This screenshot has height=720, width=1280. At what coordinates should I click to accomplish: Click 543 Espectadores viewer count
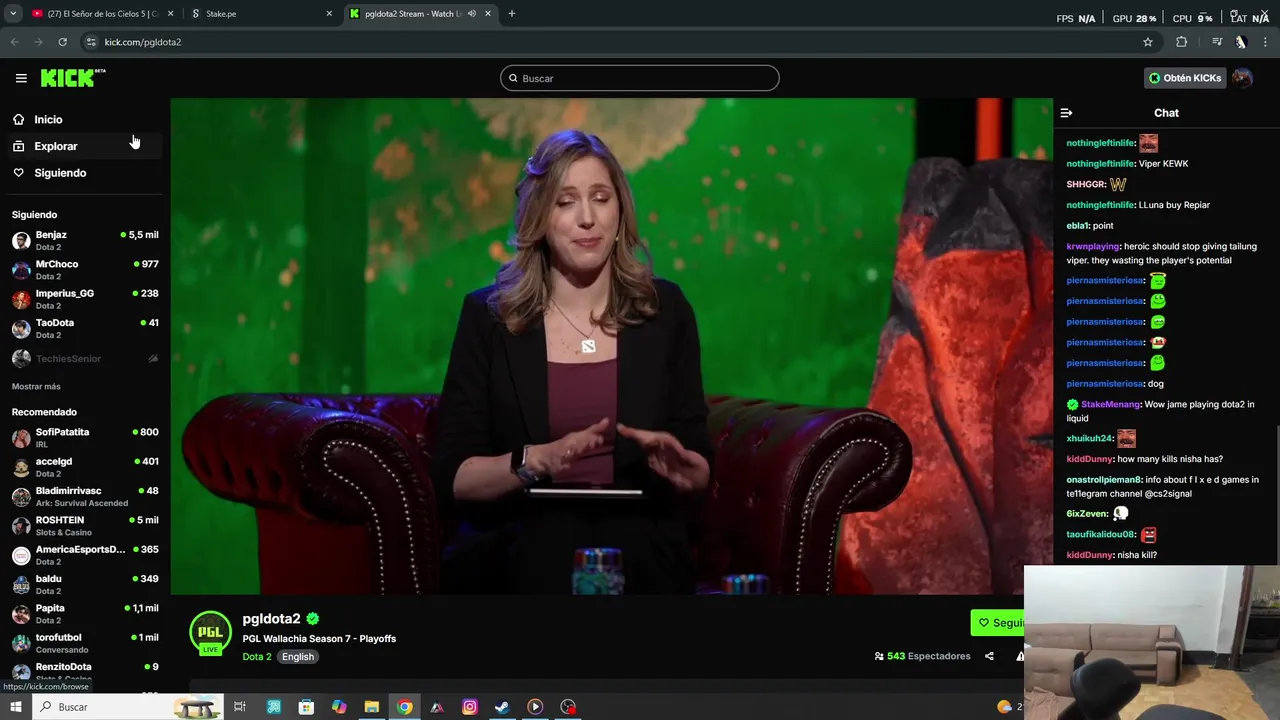click(x=922, y=656)
